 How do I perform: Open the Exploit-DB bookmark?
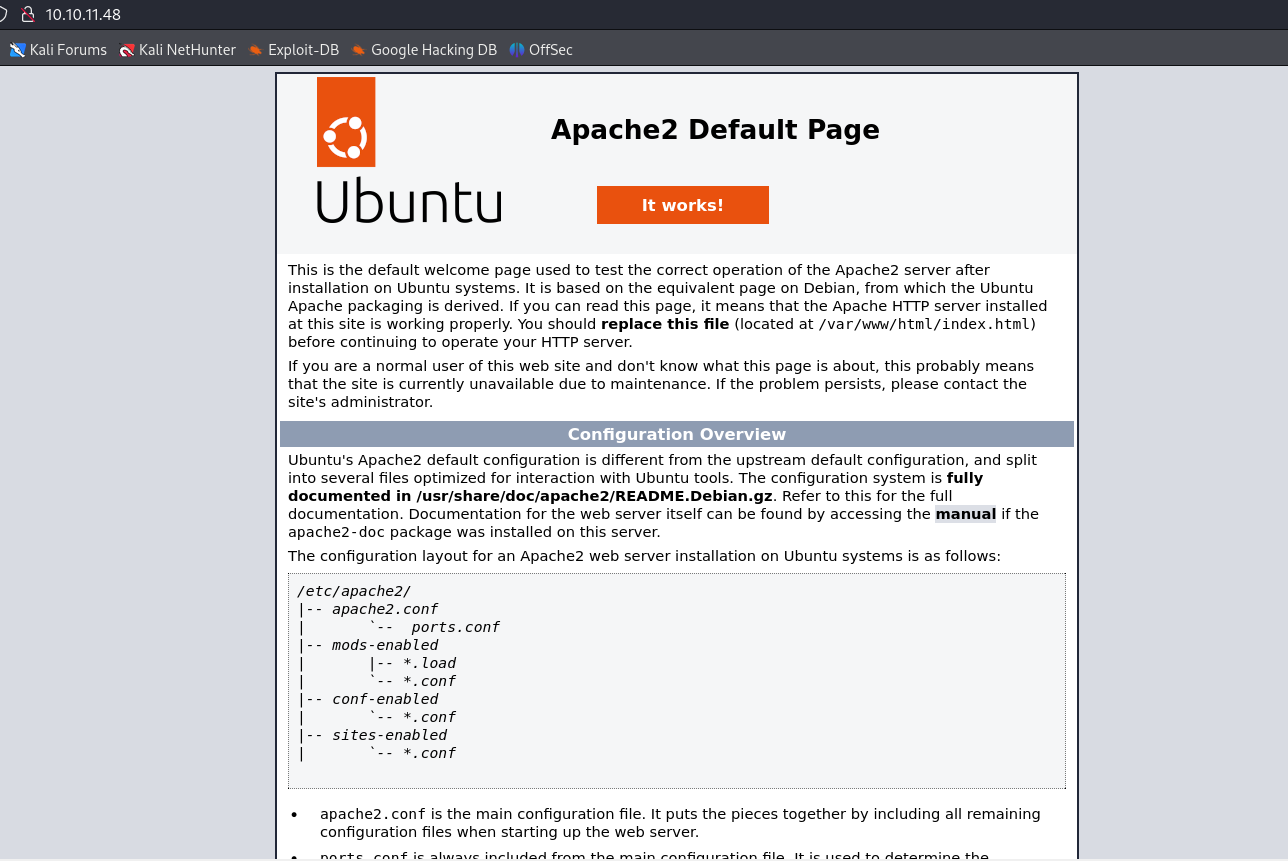(x=293, y=50)
